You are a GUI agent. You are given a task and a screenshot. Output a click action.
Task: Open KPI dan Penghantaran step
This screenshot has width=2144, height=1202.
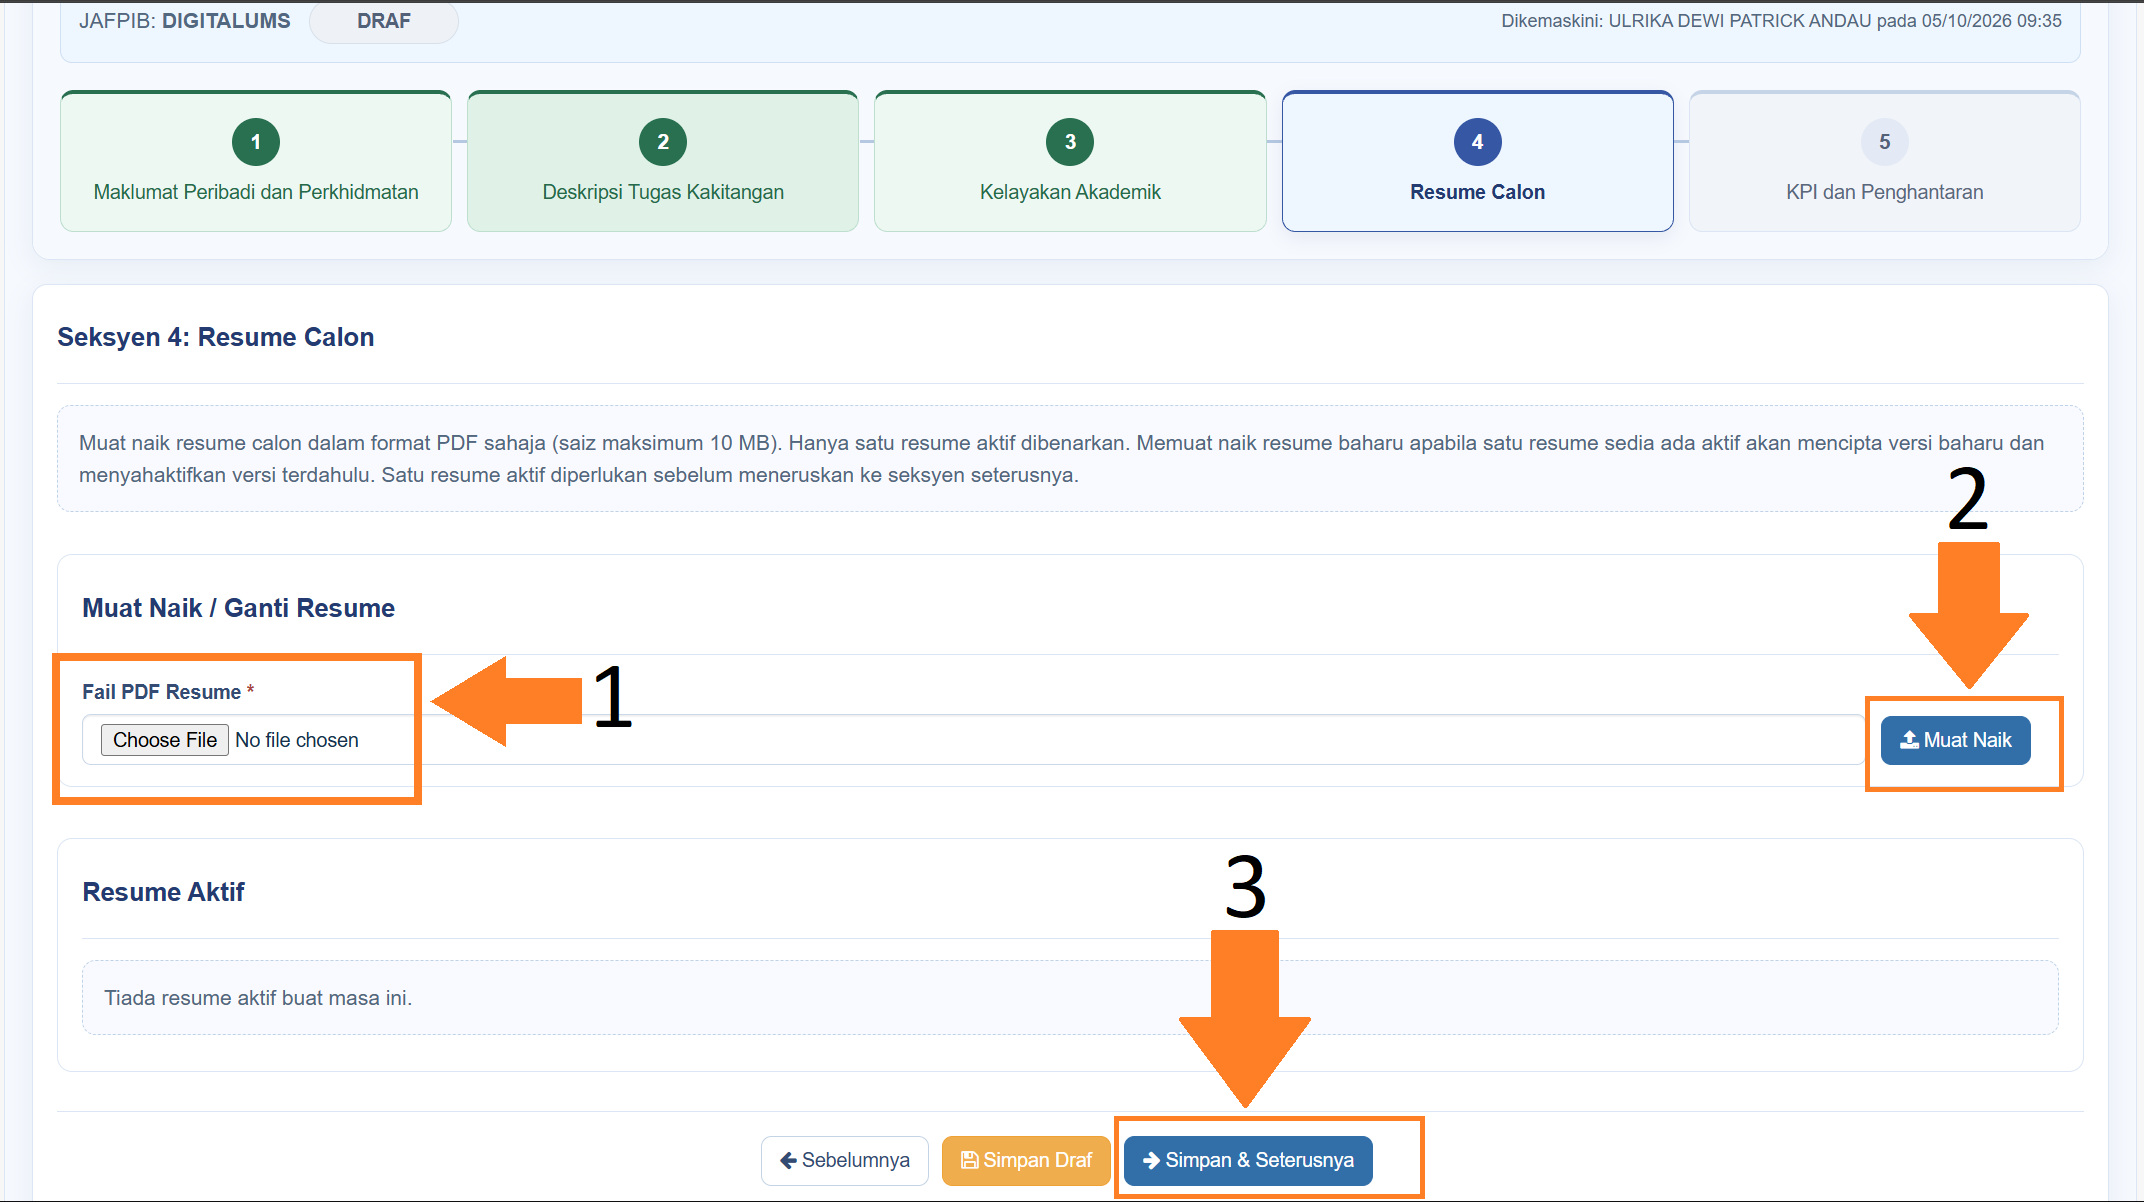point(1884,162)
